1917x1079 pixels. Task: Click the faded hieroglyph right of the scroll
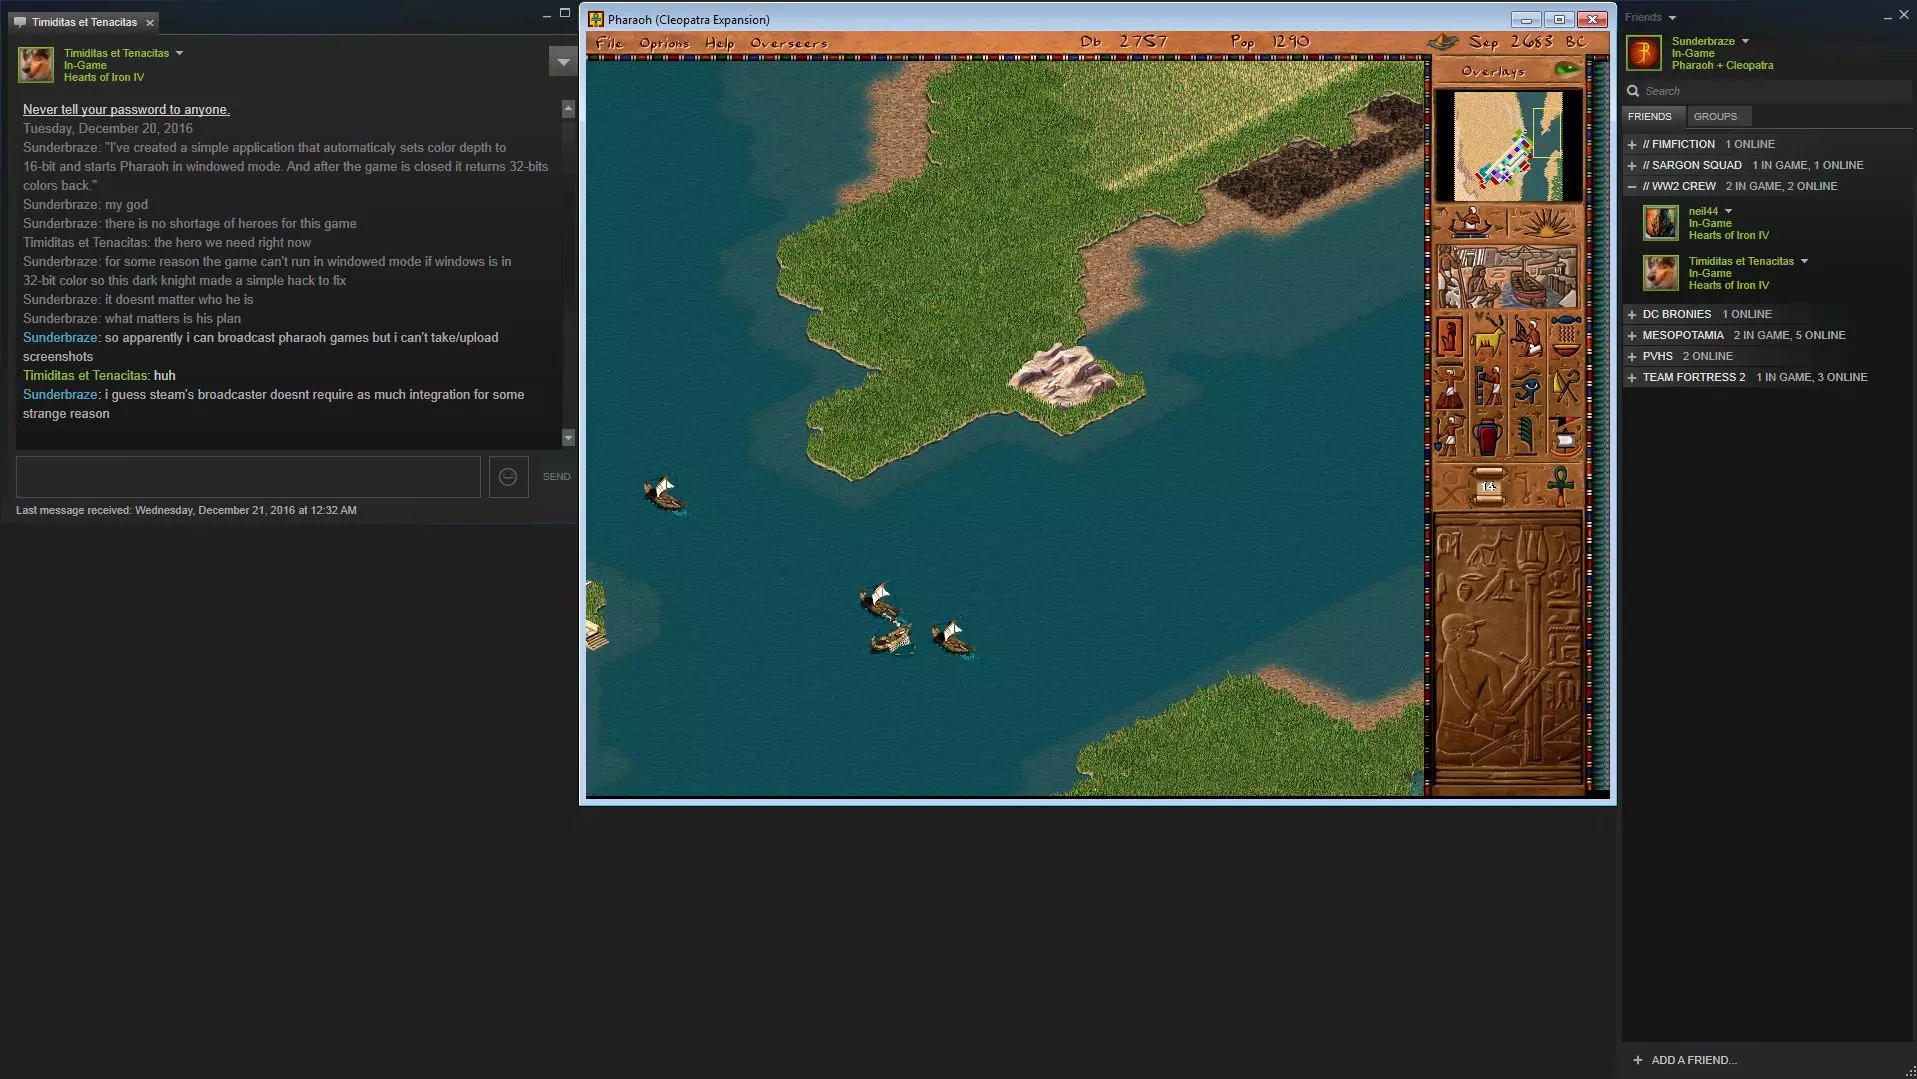point(1525,487)
